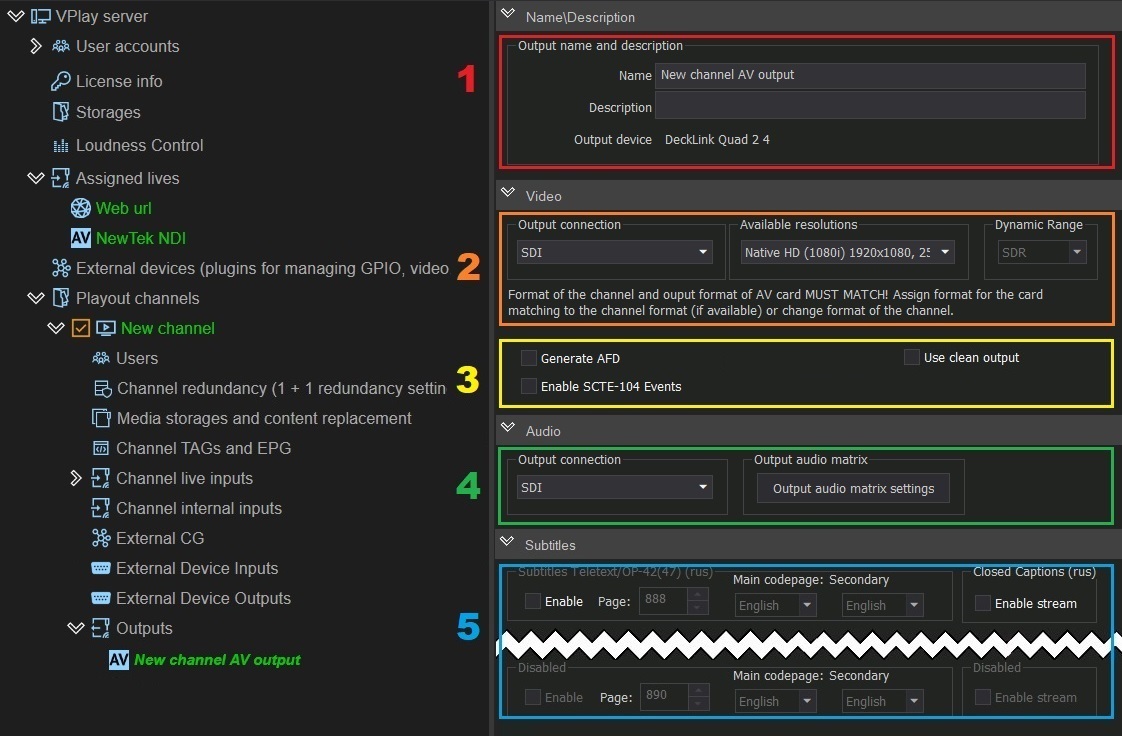
Task: Open the Video Output connection dropdown
Action: coord(615,252)
